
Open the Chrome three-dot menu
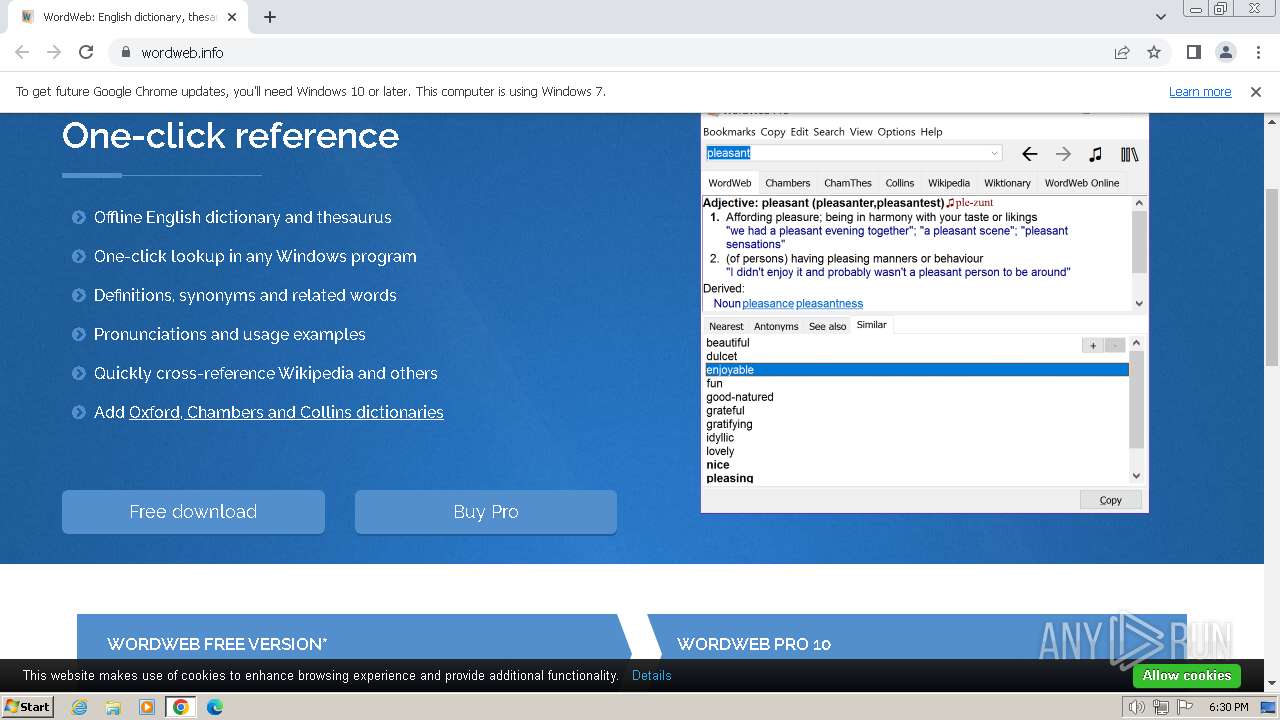pyautogui.click(x=1257, y=52)
